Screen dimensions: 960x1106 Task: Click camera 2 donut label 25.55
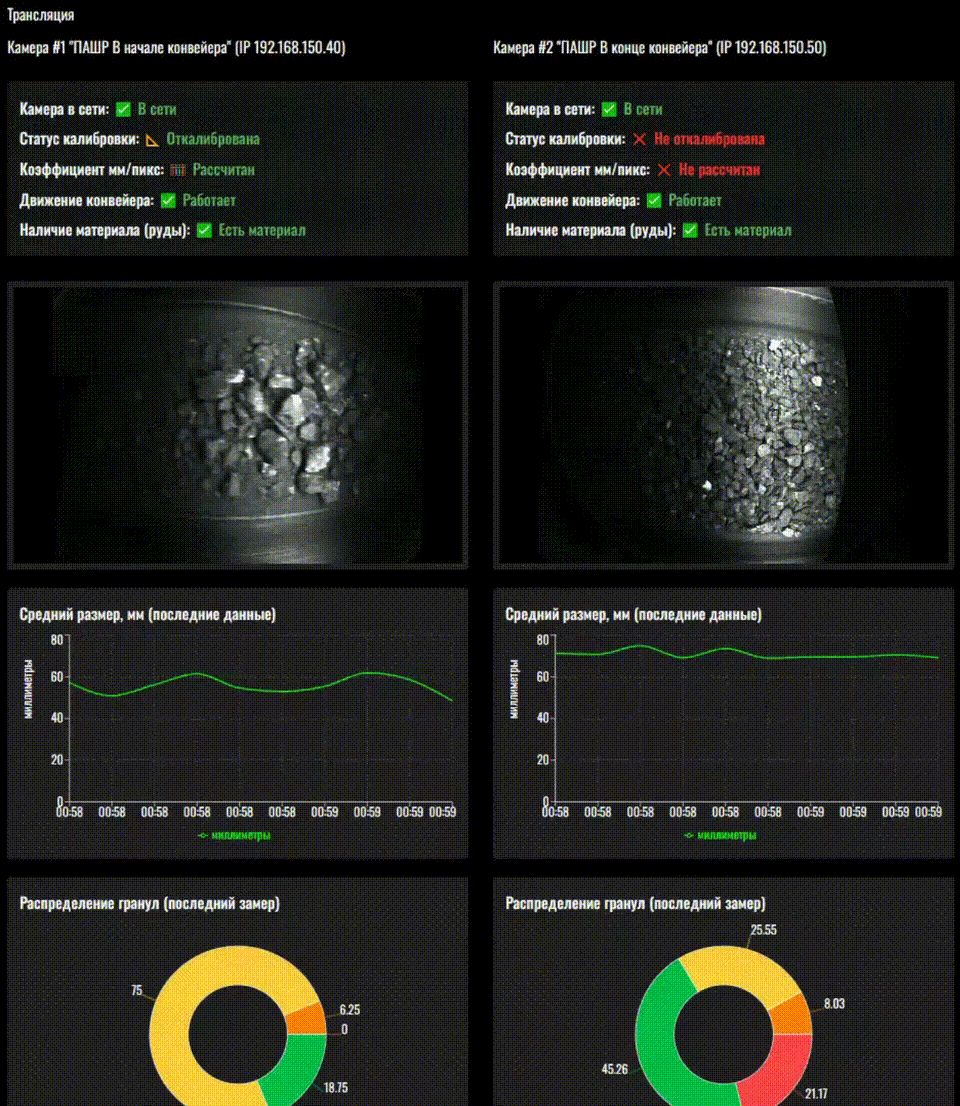[763, 930]
